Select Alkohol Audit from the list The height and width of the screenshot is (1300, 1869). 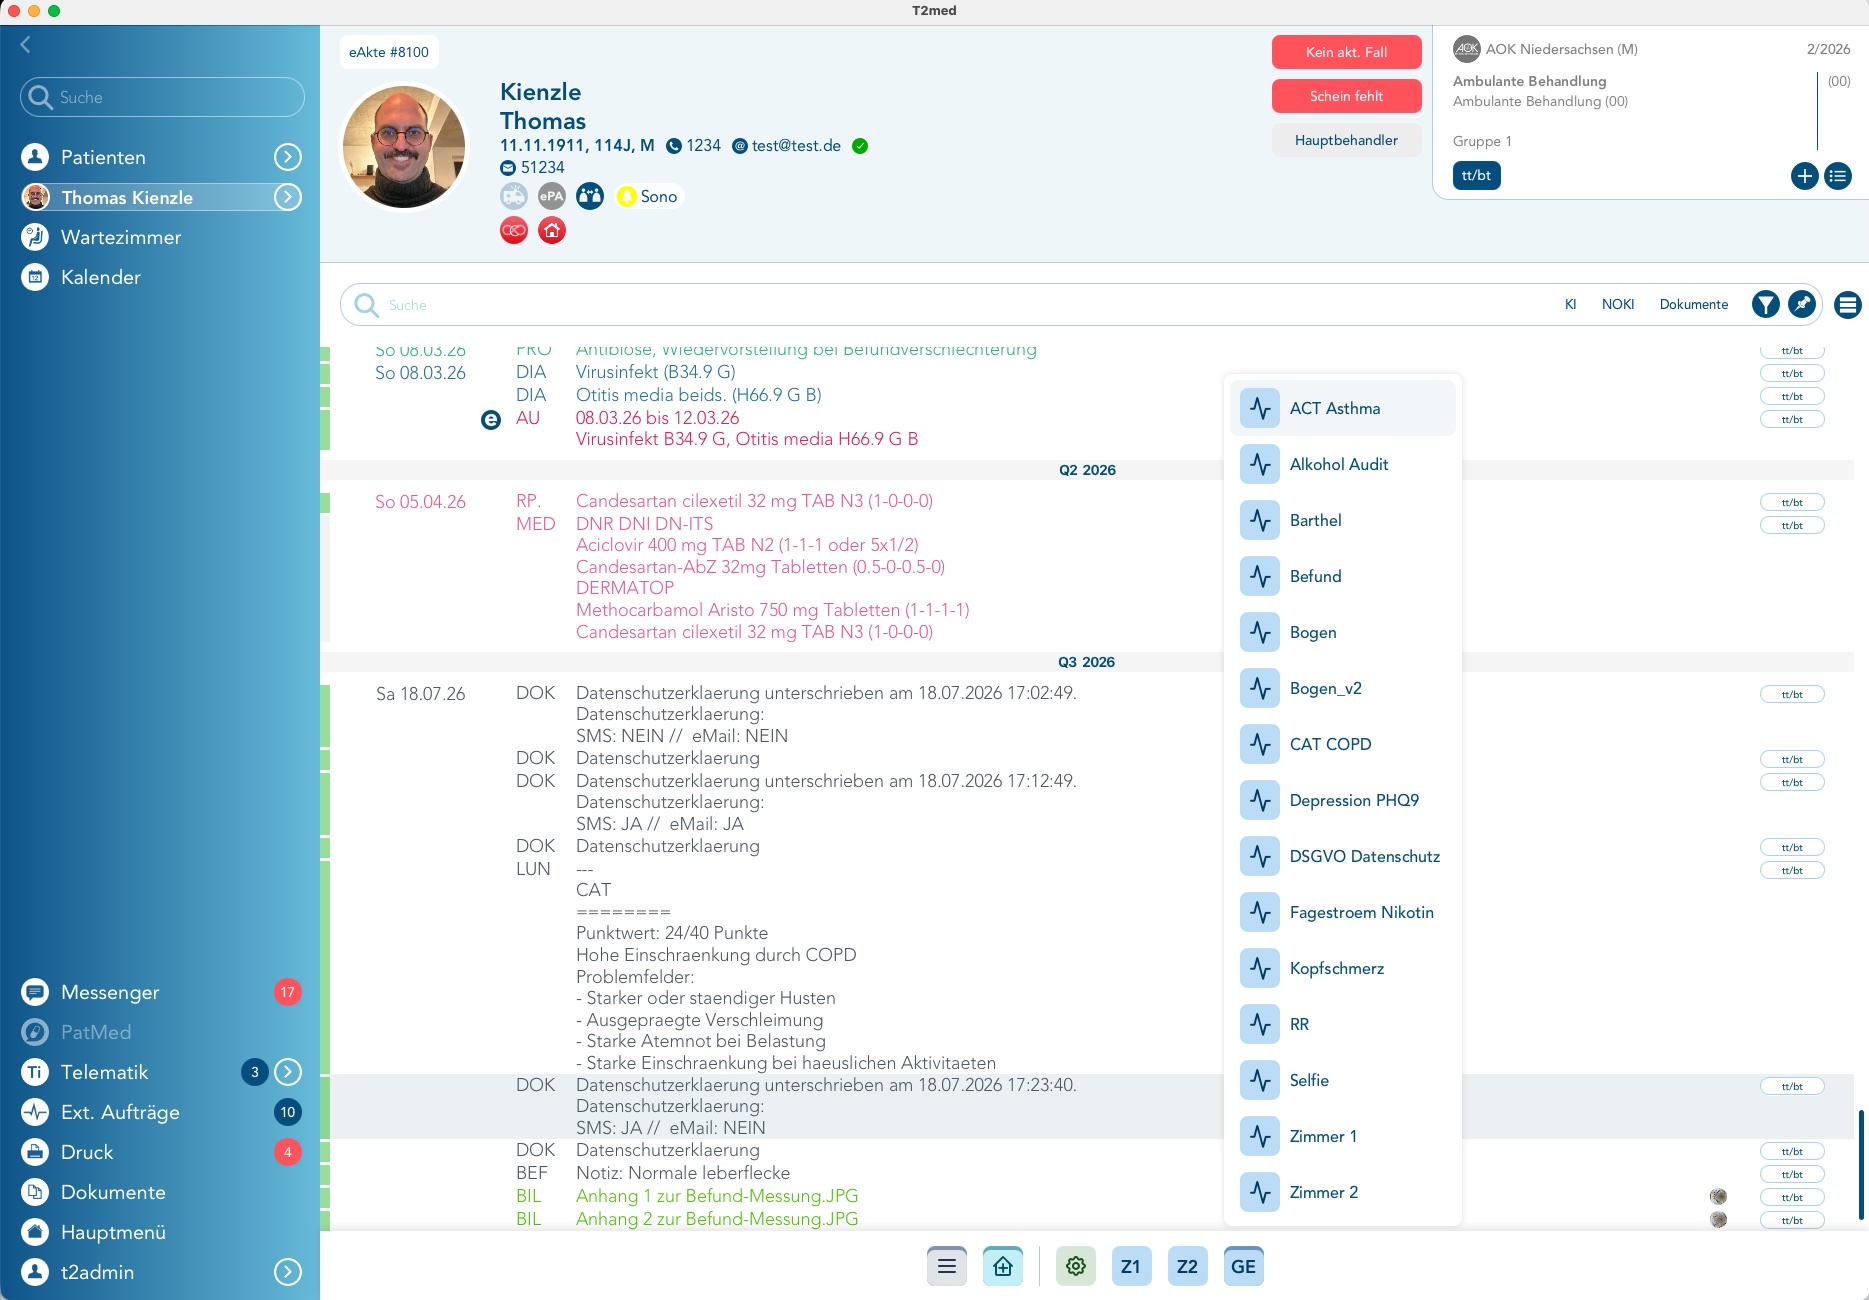point(1342,464)
